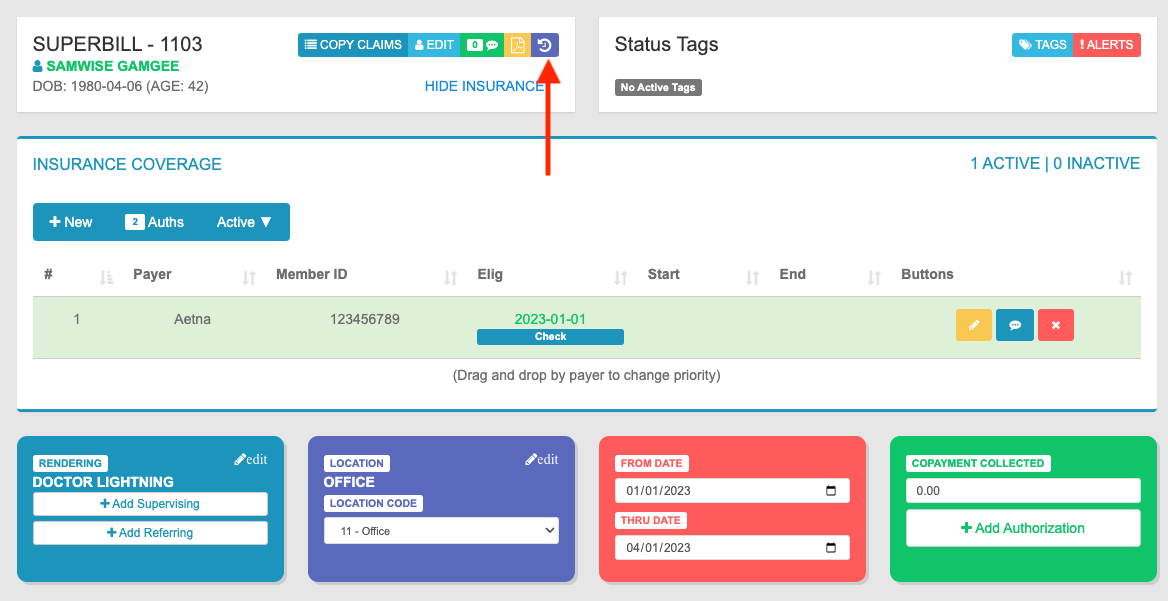Click the green speech bubble icon in toolbar
1168x601 pixels.
[x=492, y=44]
